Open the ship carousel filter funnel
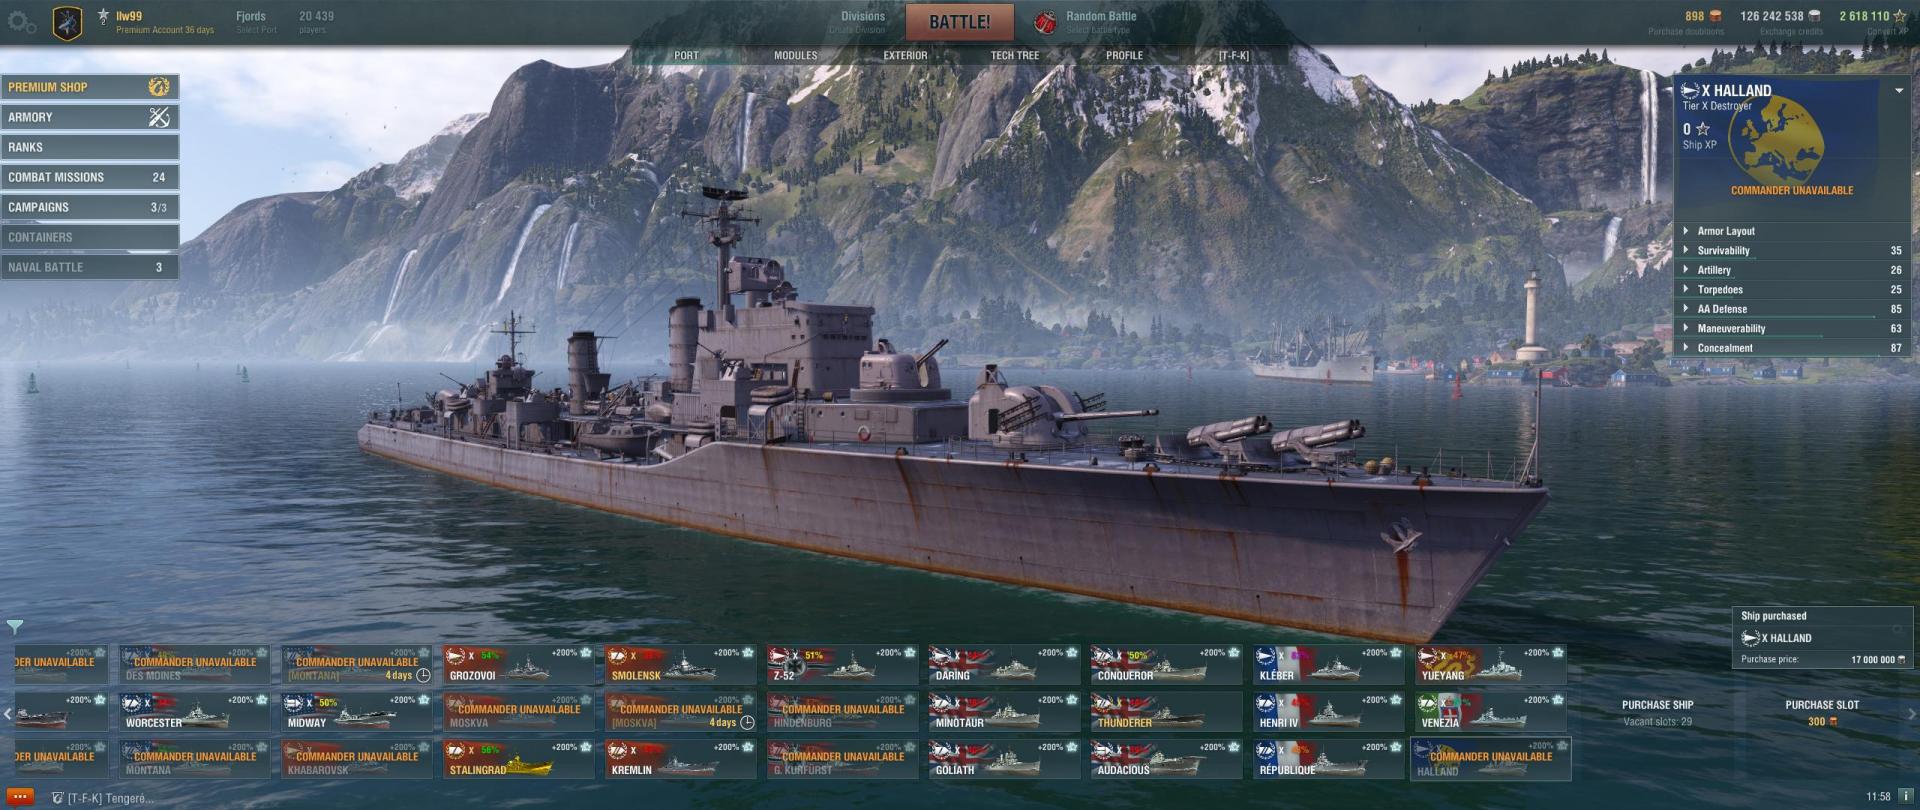The image size is (1920, 810). coord(15,627)
